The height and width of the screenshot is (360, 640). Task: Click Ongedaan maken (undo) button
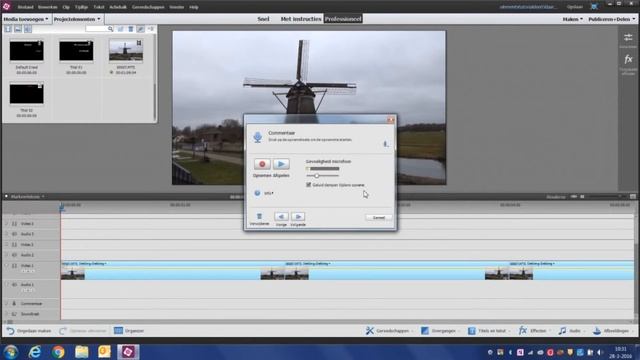point(29,331)
